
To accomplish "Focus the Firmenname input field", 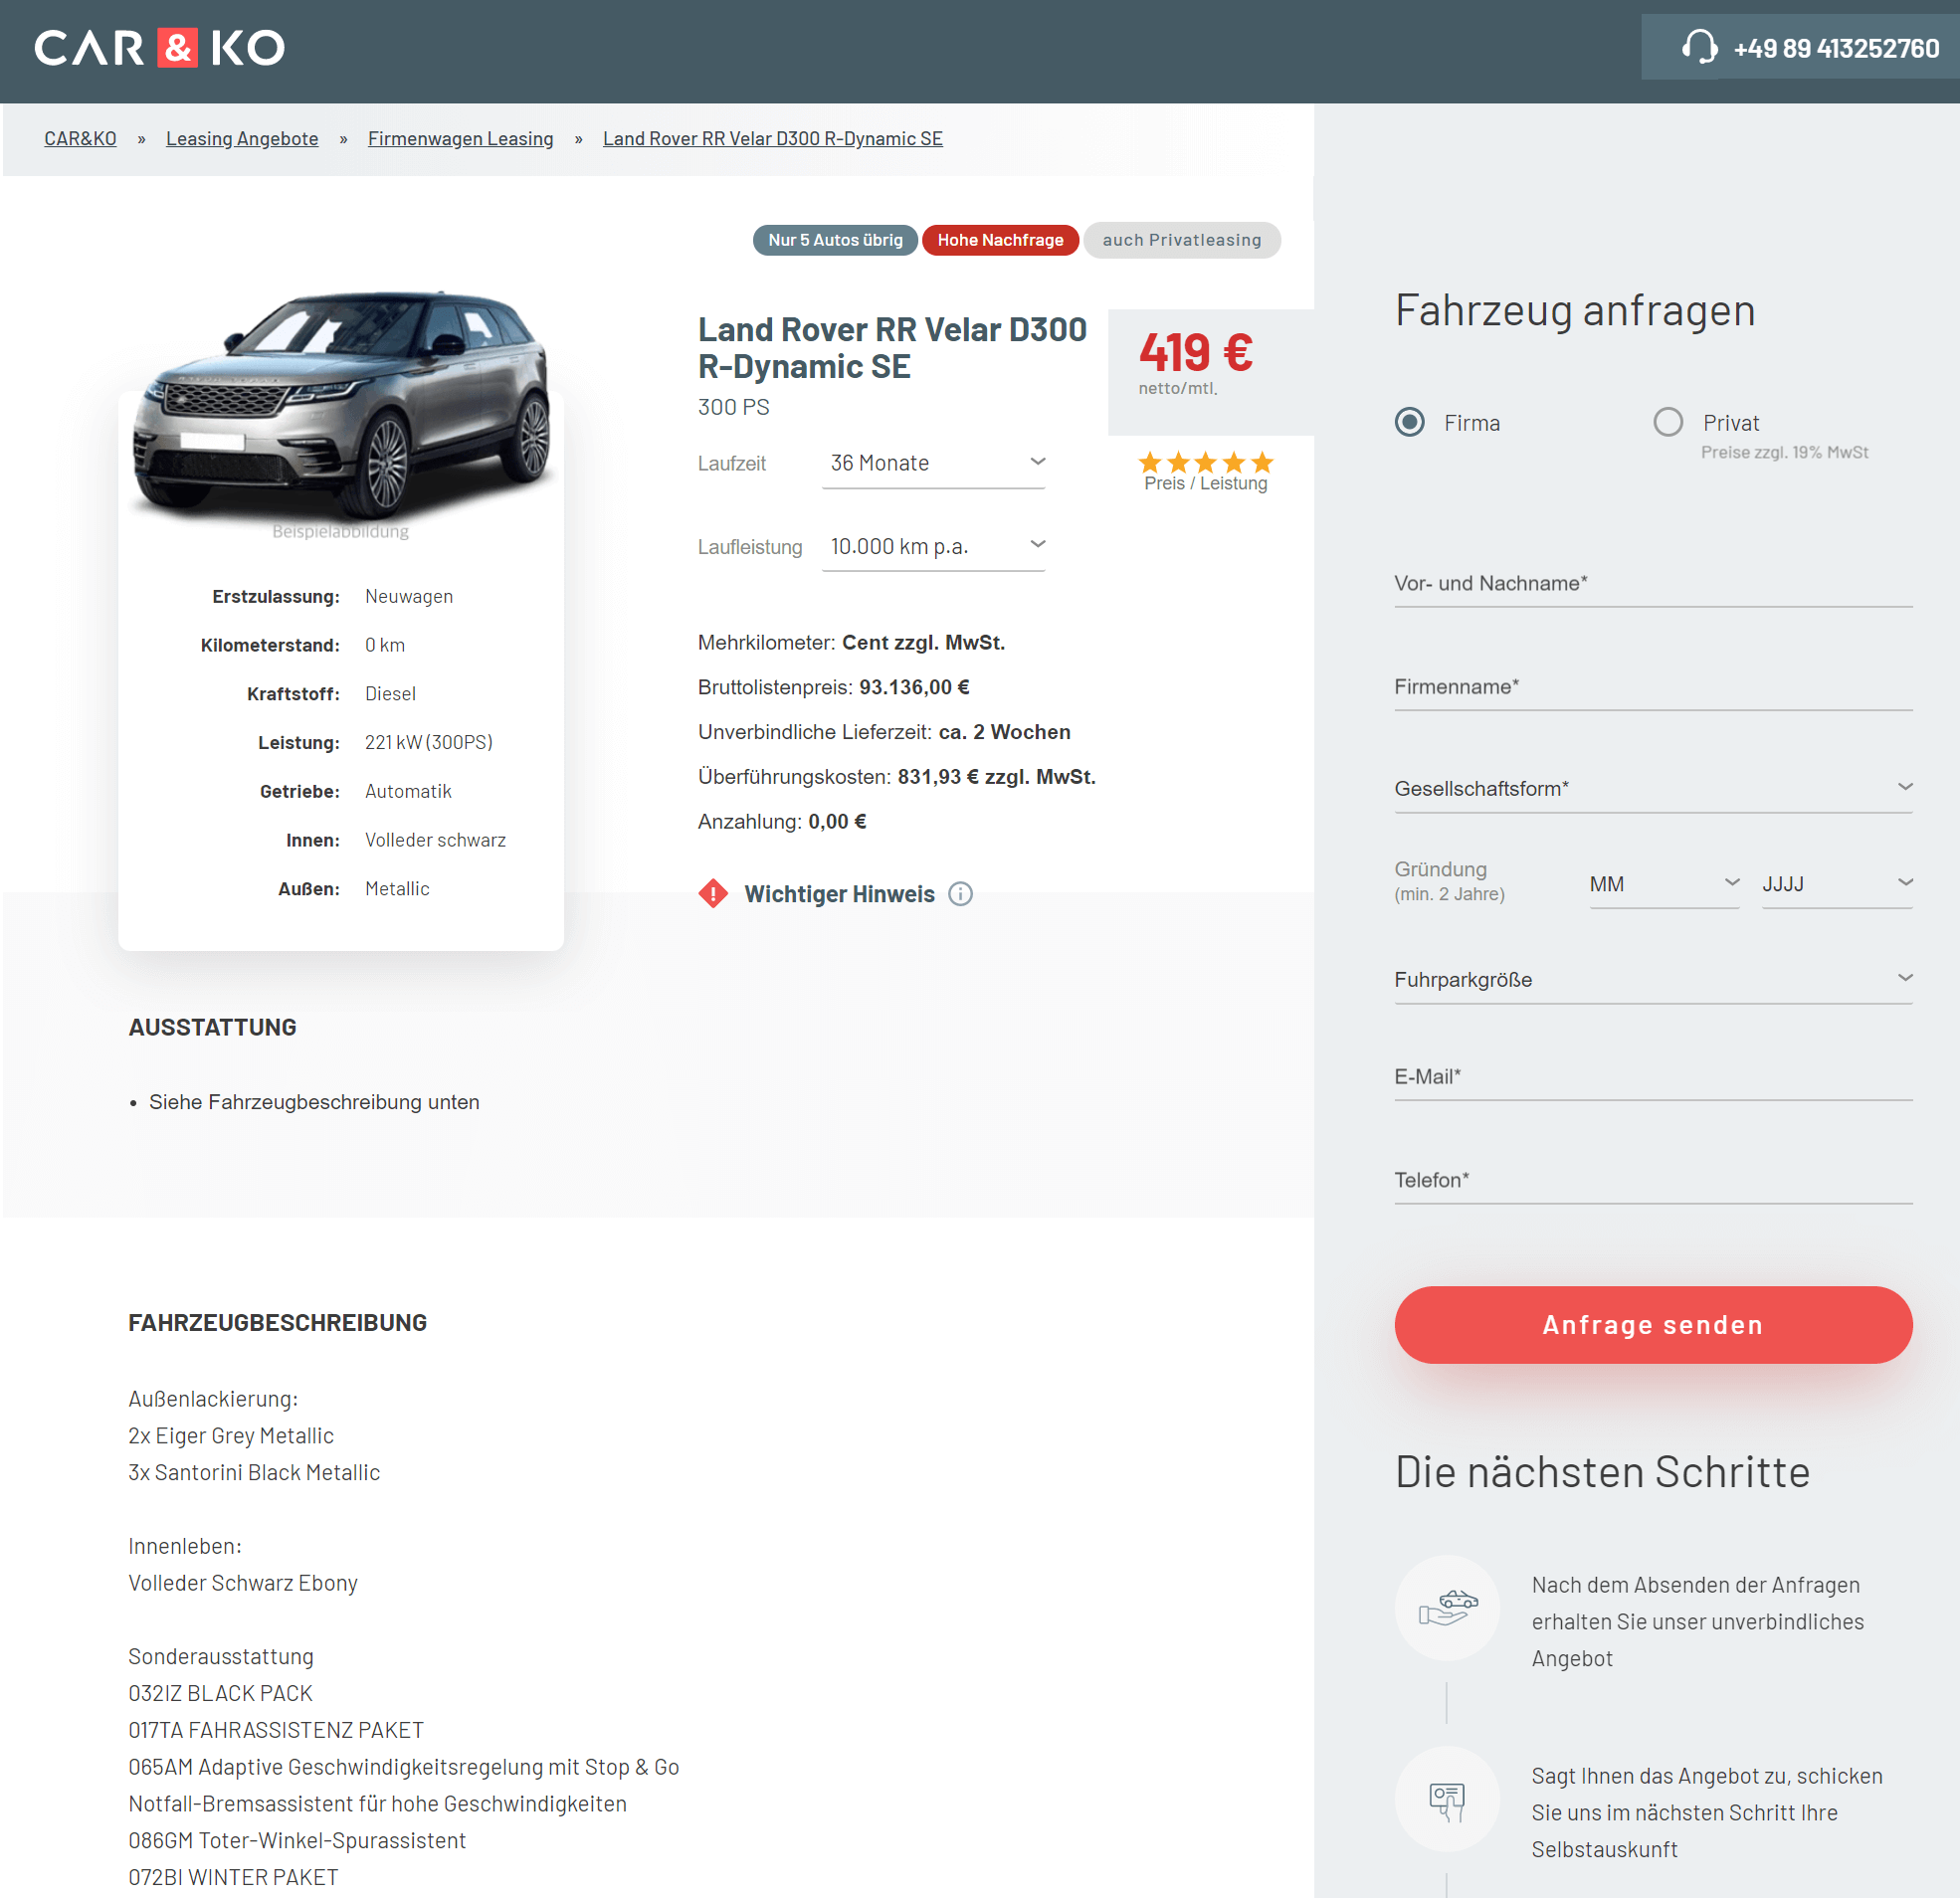I will point(1653,686).
